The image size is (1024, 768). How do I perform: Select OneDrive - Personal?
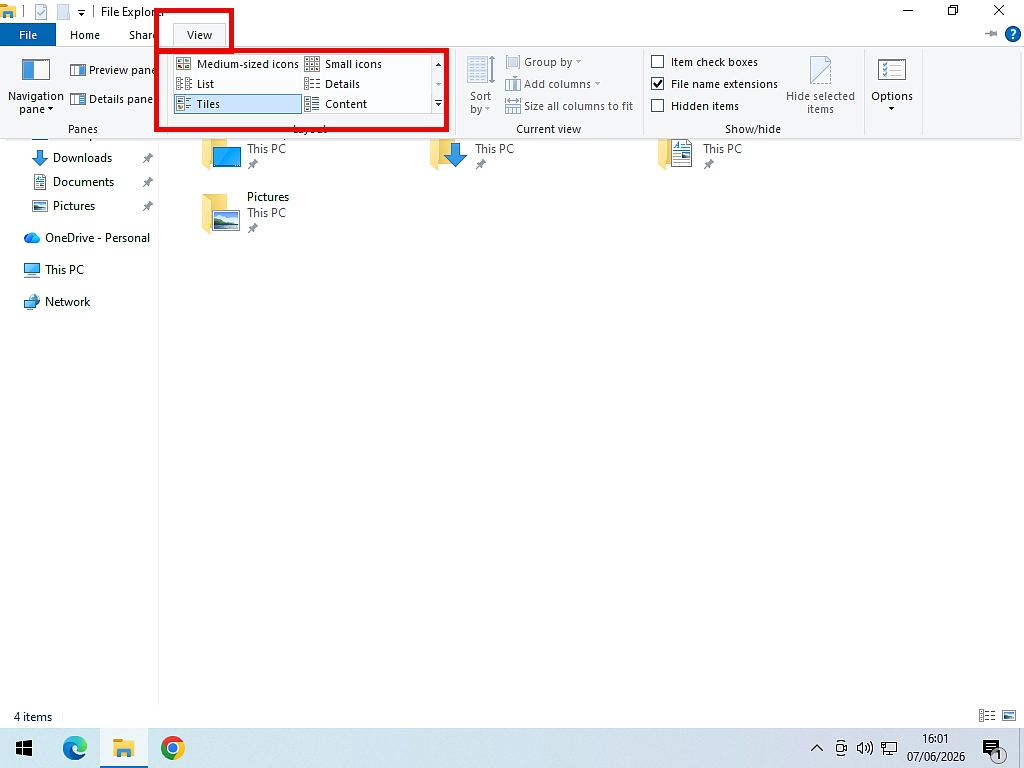pyautogui.click(x=87, y=238)
